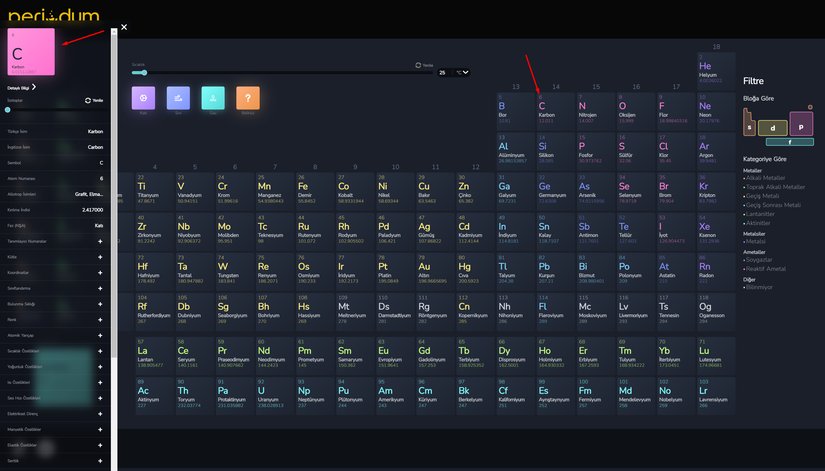
Task: Click the temperature value input showing 25
Action: (x=443, y=72)
